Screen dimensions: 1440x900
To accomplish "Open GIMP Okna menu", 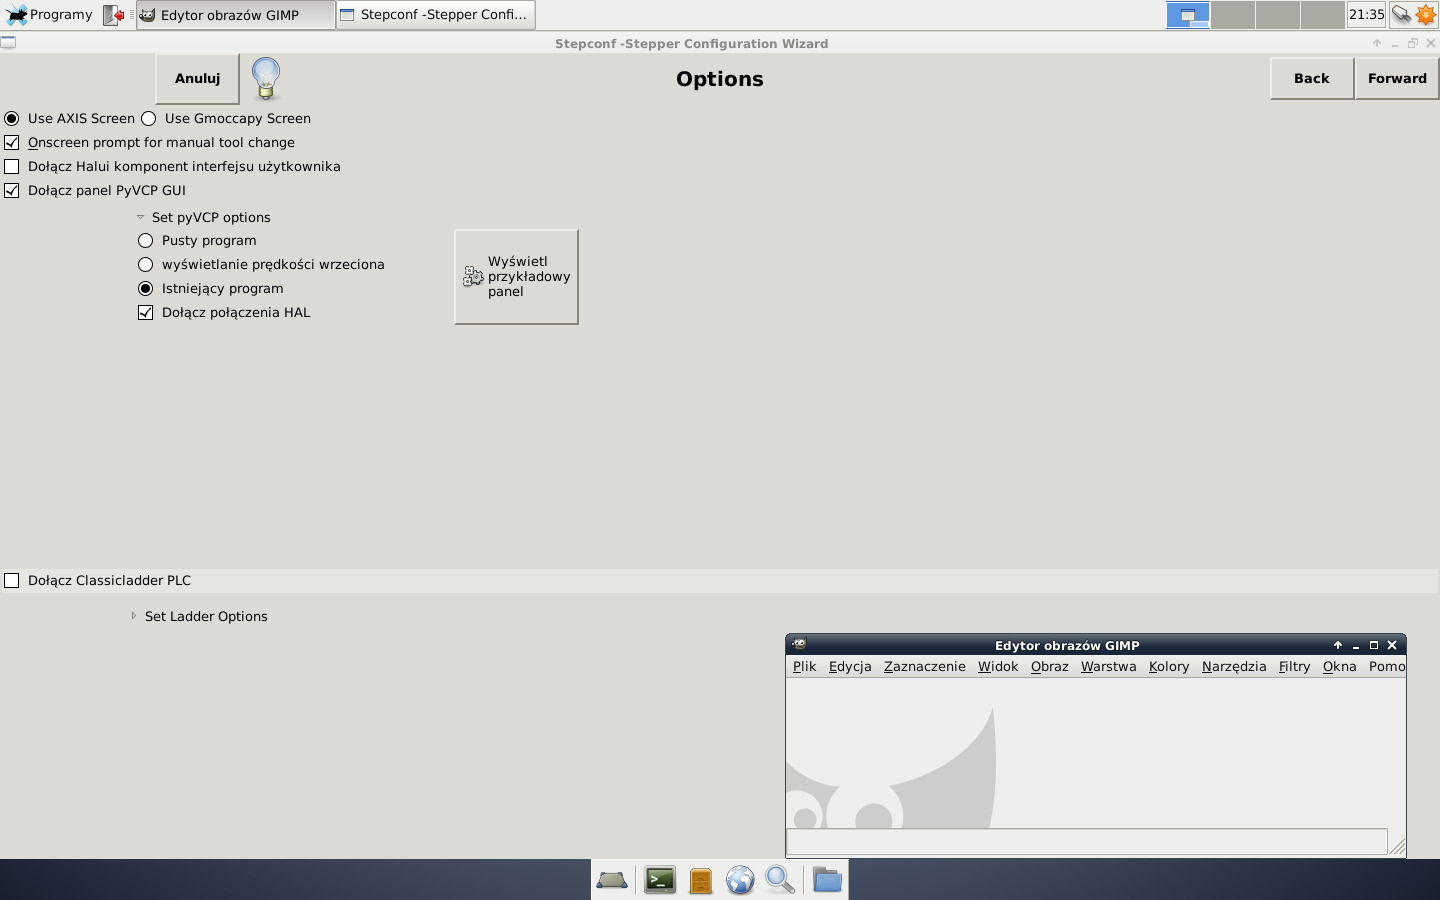I will pyautogui.click(x=1339, y=666).
